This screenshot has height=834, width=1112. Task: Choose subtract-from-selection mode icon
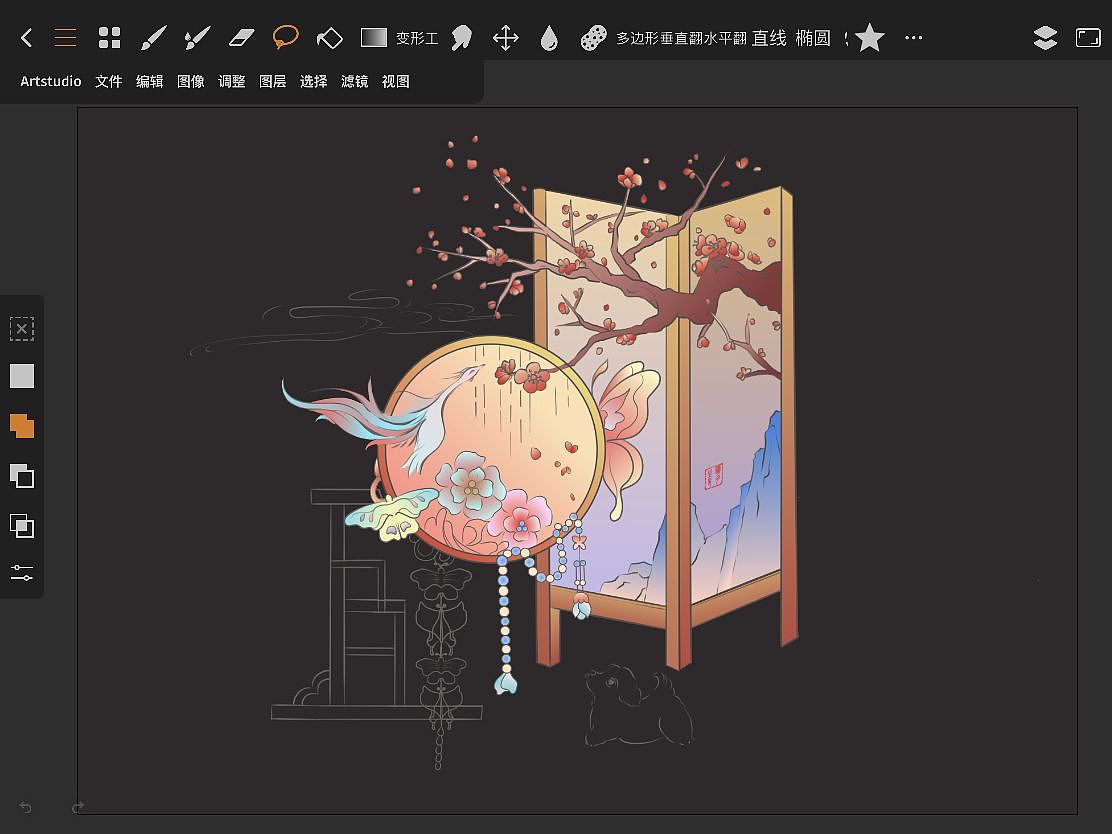click(x=22, y=476)
